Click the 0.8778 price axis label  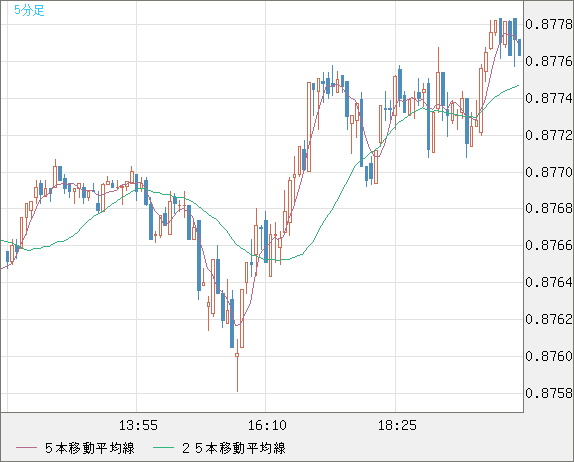(x=549, y=24)
